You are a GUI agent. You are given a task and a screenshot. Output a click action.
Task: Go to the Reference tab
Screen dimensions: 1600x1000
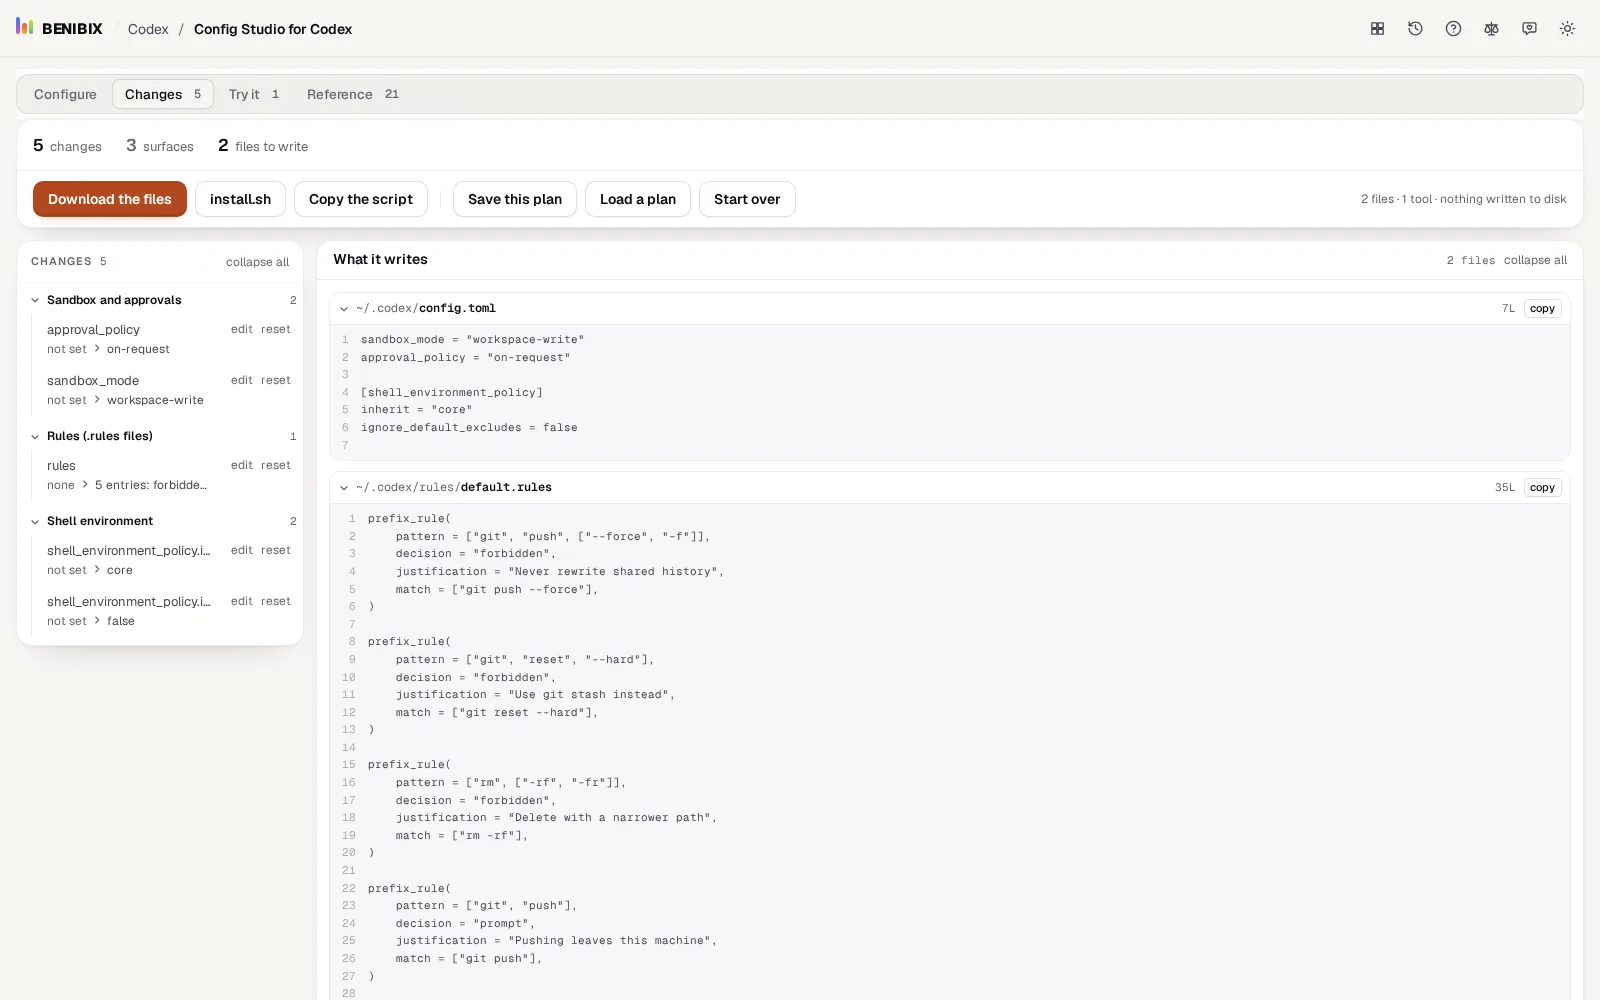pyautogui.click(x=353, y=94)
